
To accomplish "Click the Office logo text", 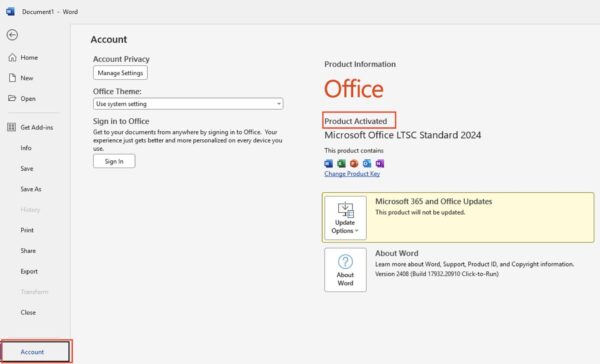I will coord(354,89).
